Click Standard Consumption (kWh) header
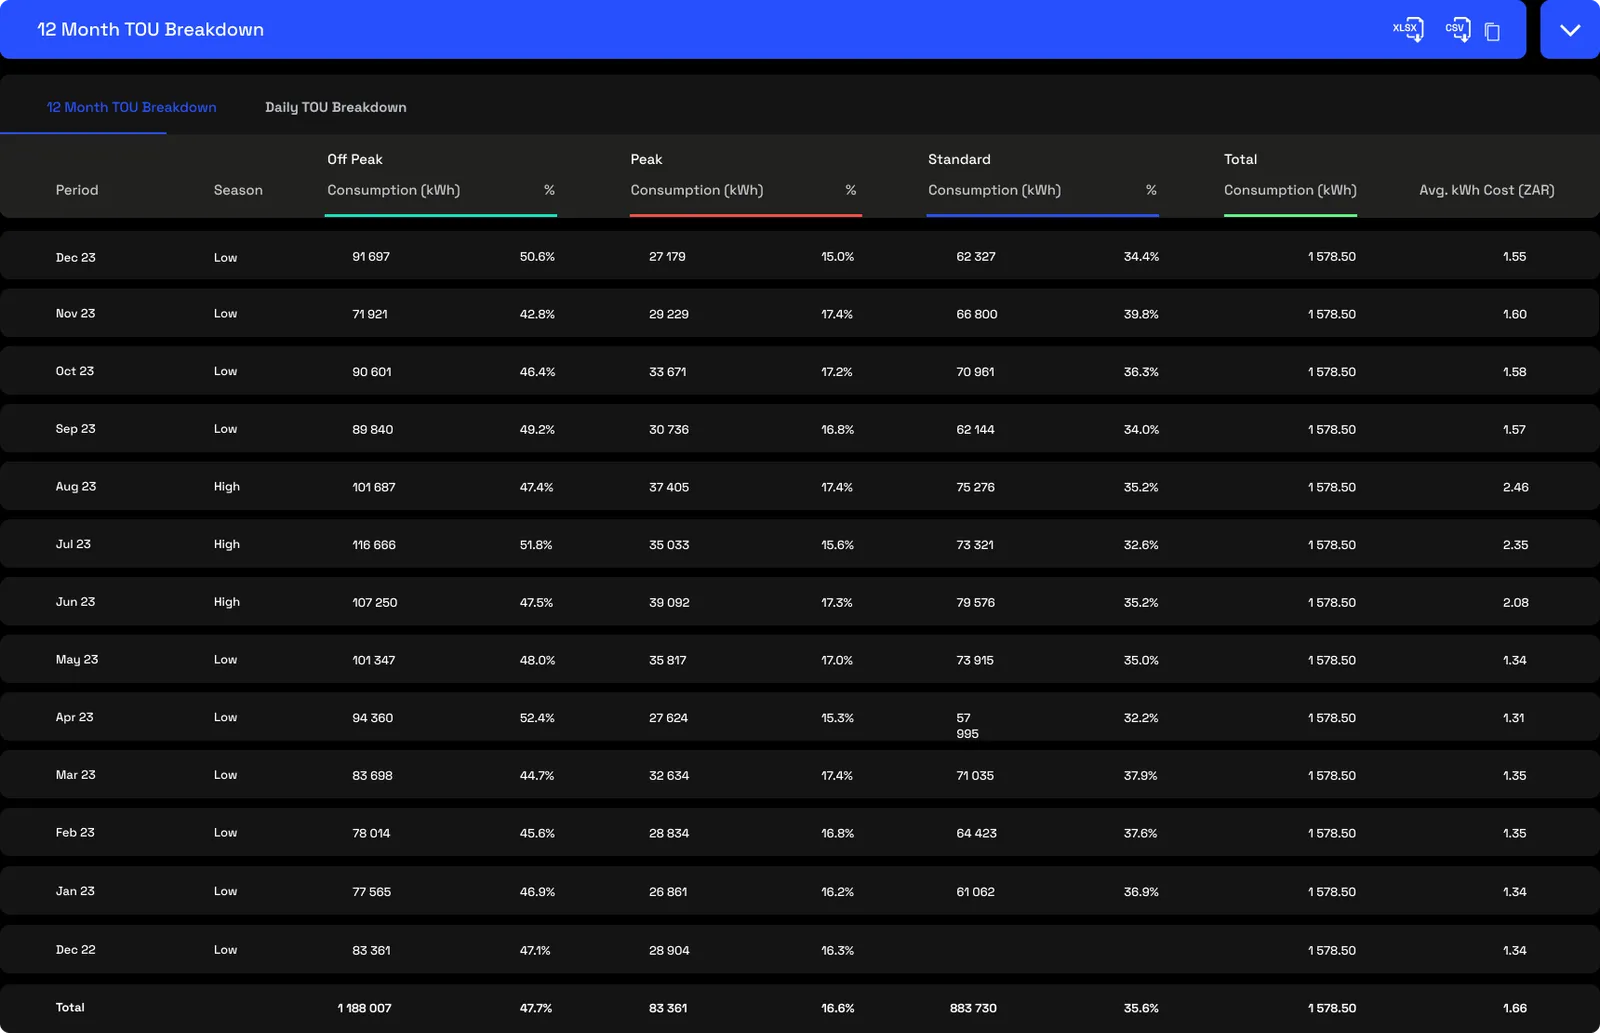Image resolution: width=1600 pixels, height=1033 pixels. click(x=994, y=190)
